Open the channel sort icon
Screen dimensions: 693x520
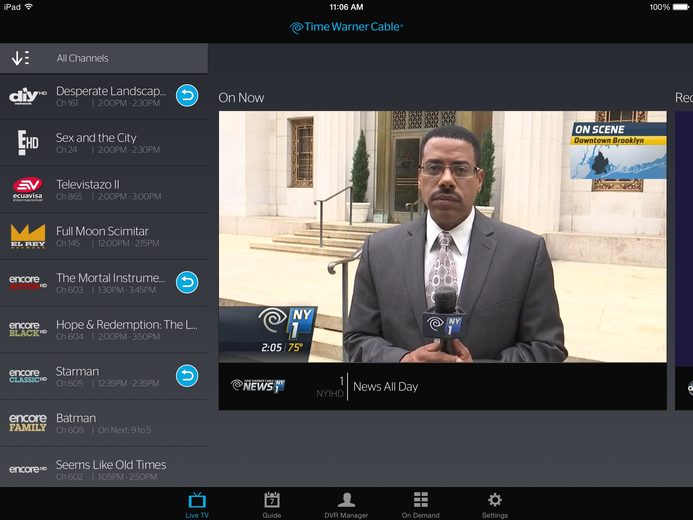click(20, 58)
